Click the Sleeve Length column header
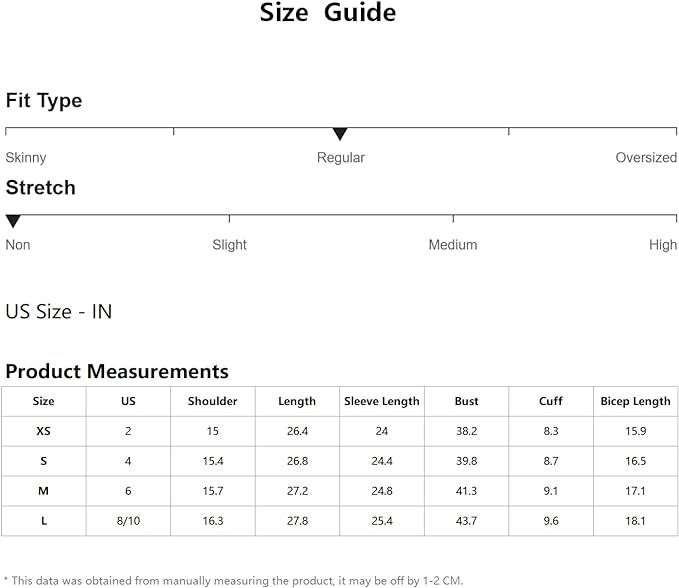Screen dimensions: 679x588 (x=382, y=401)
